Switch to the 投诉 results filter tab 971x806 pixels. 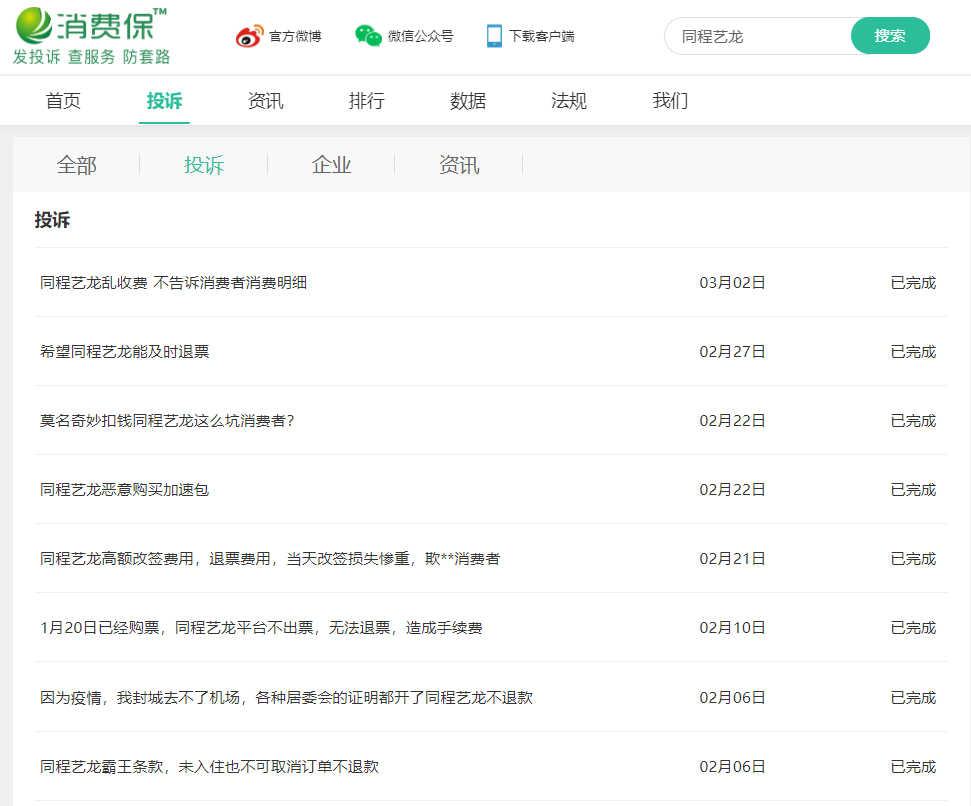tap(204, 165)
